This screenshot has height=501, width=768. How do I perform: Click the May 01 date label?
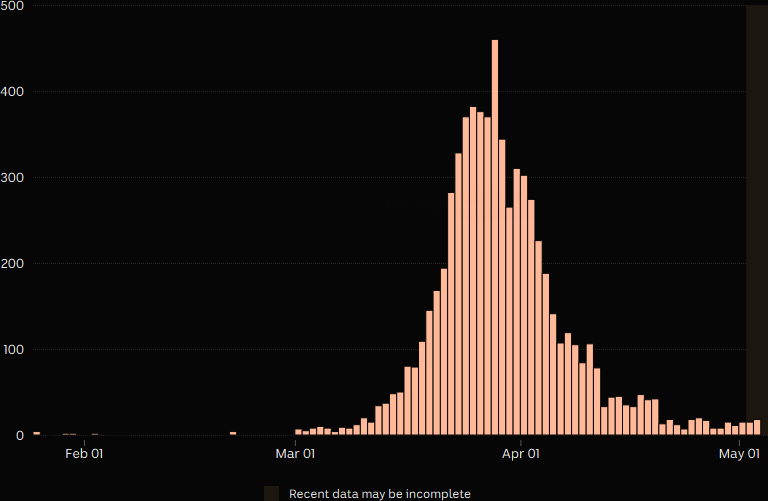coord(739,454)
